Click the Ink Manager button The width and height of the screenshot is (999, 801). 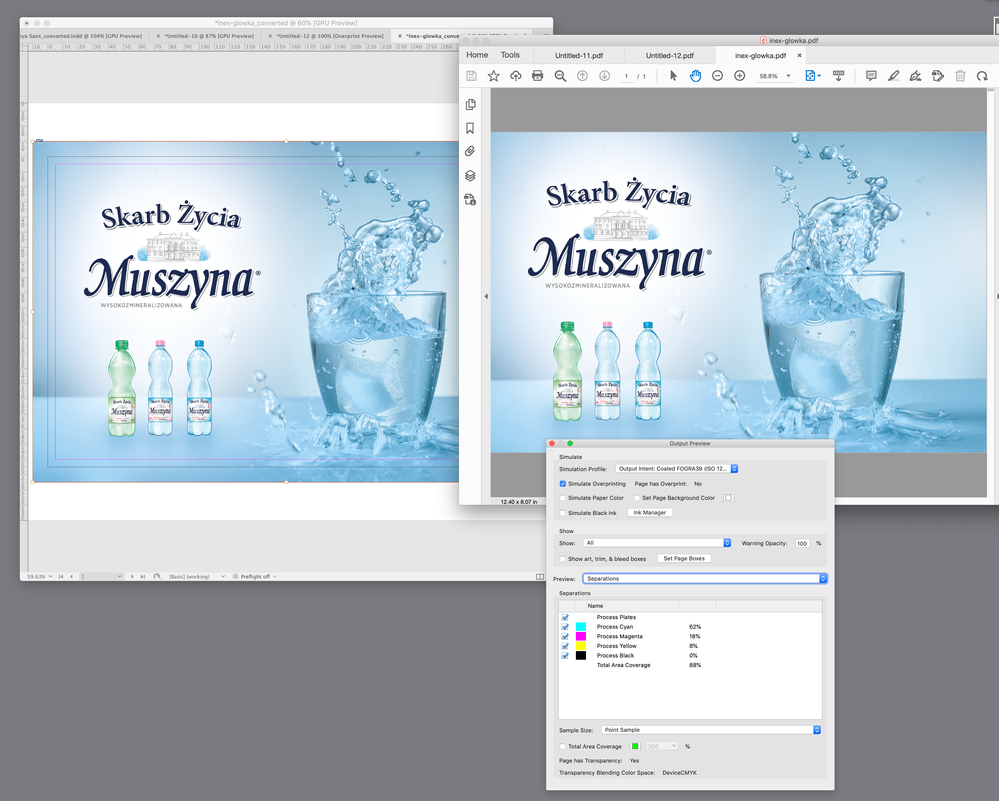pyautogui.click(x=650, y=512)
